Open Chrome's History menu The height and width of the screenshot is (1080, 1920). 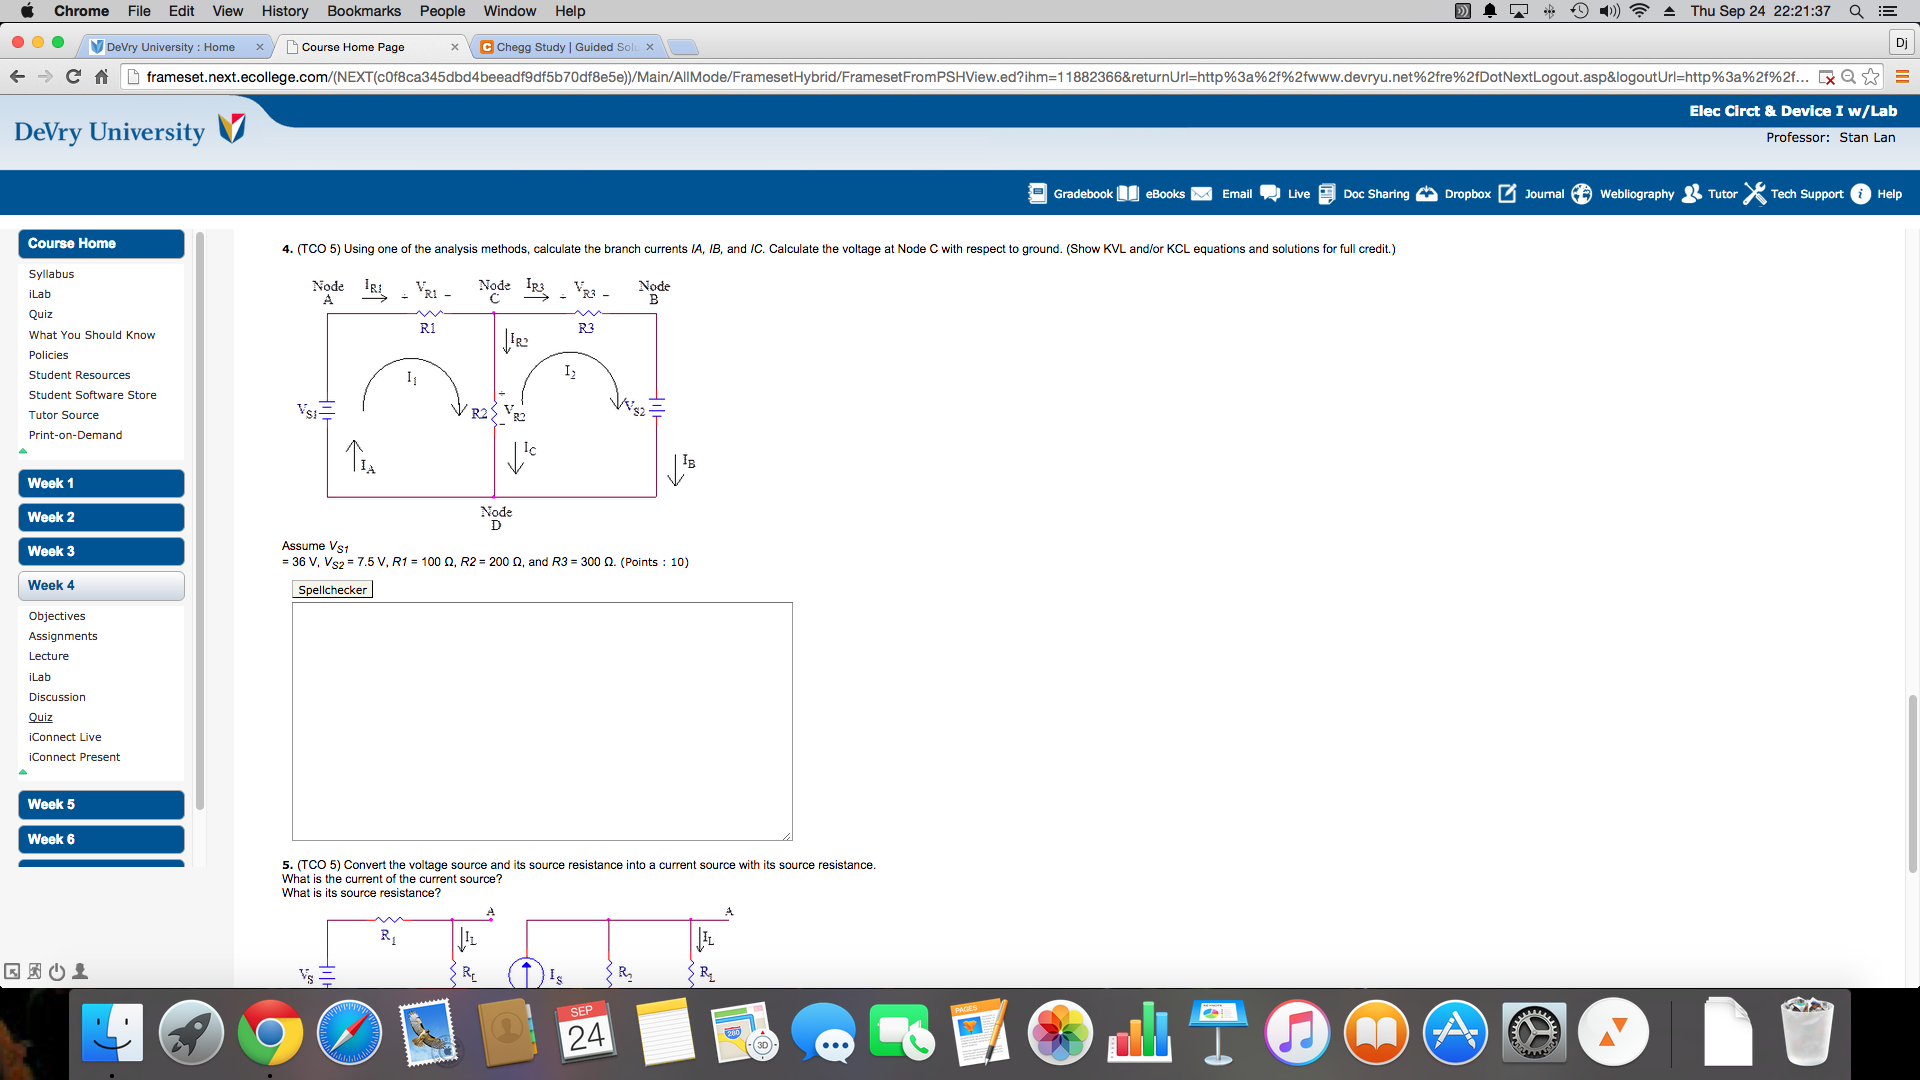(285, 11)
